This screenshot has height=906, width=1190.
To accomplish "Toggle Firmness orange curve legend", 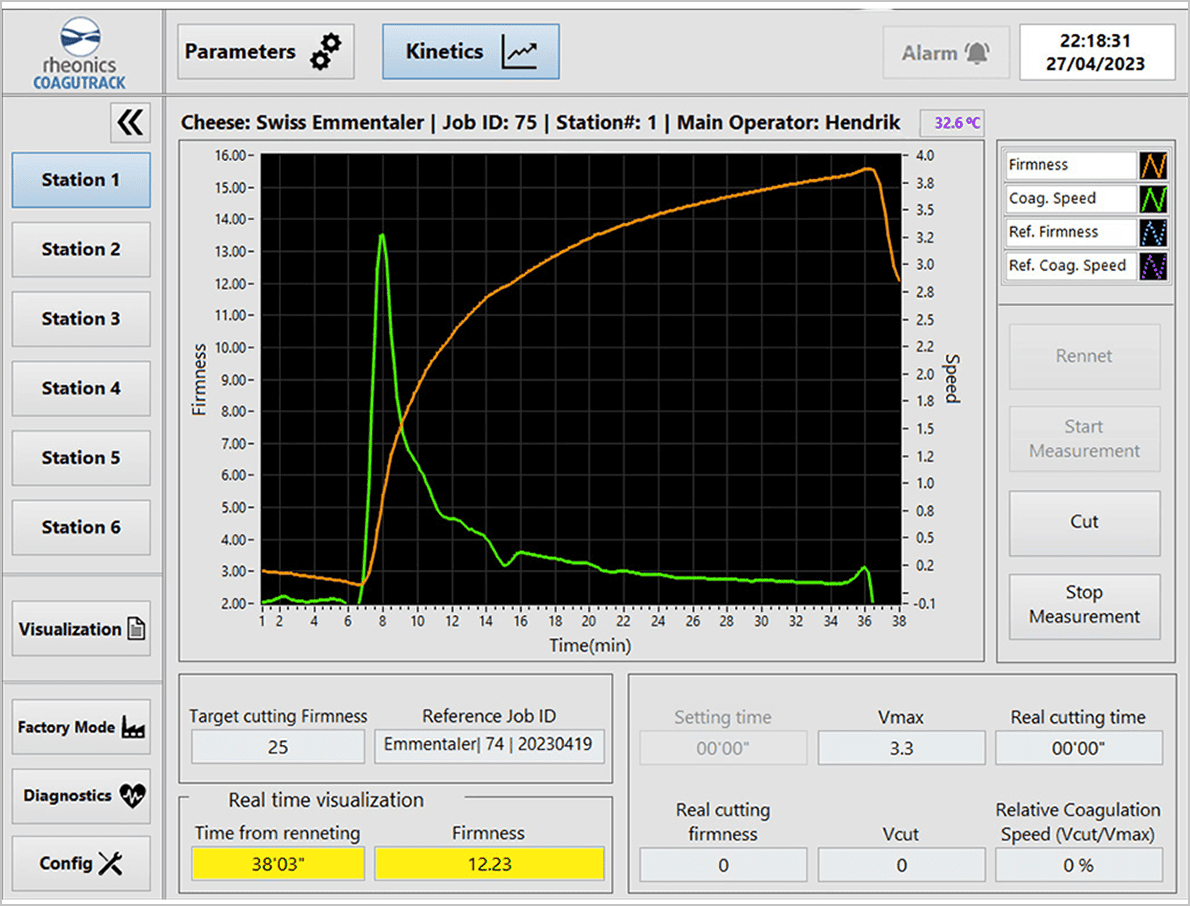I will pyautogui.click(x=1153, y=165).
